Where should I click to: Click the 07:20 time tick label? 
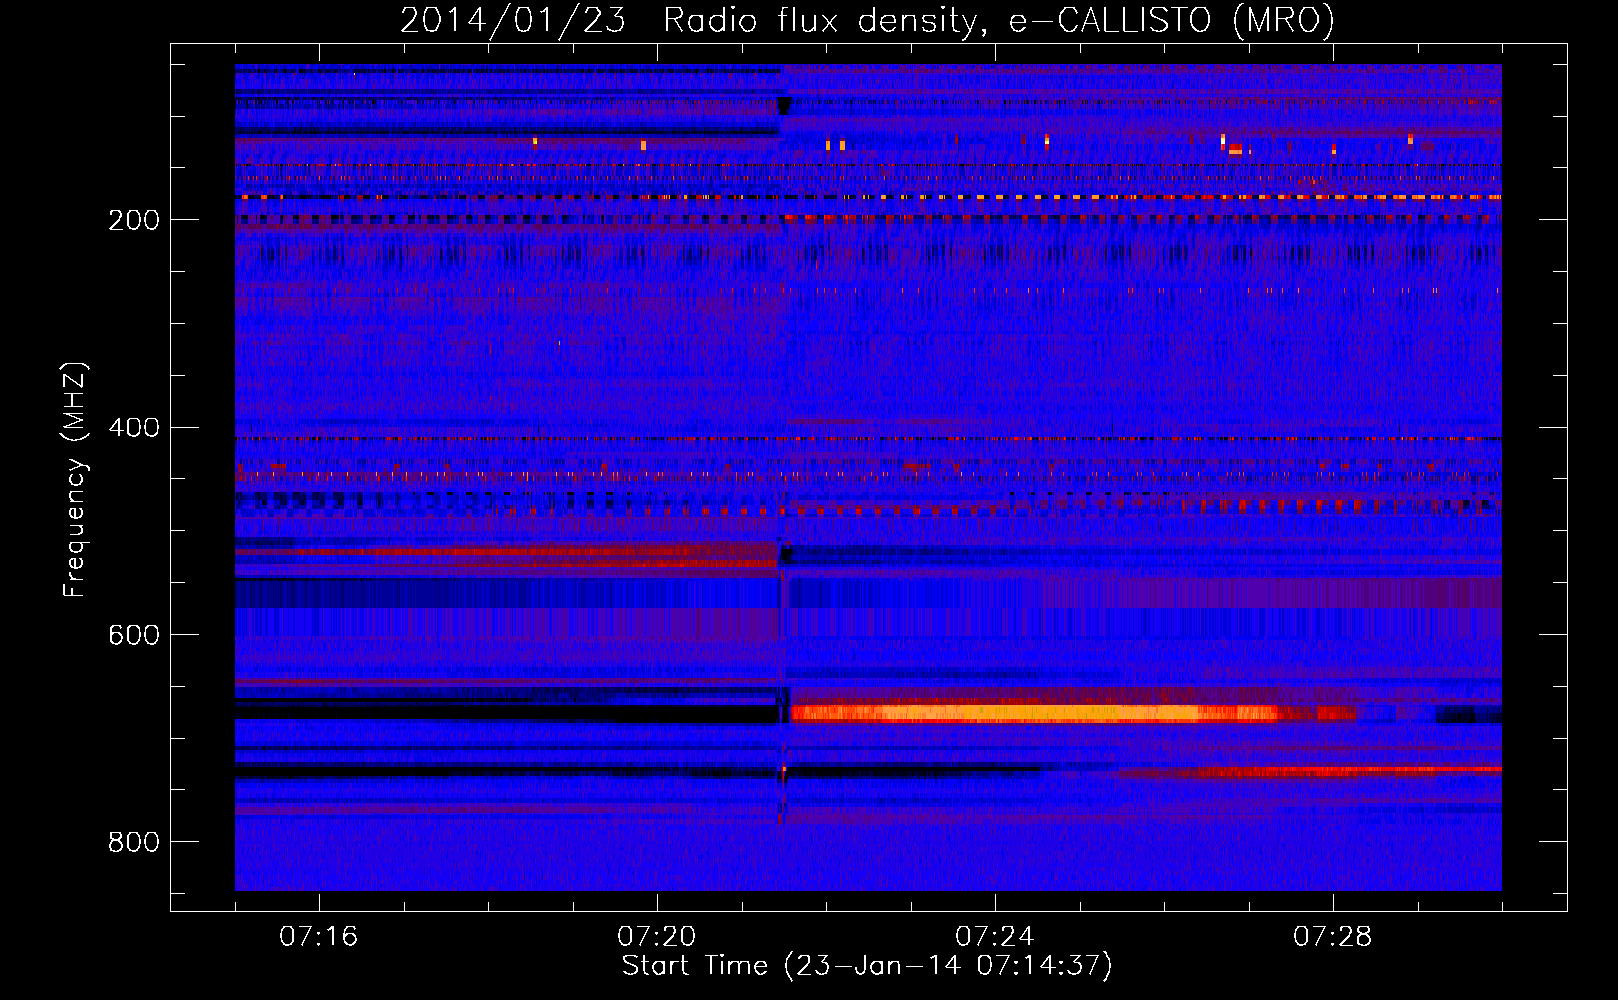pyautogui.click(x=656, y=936)
